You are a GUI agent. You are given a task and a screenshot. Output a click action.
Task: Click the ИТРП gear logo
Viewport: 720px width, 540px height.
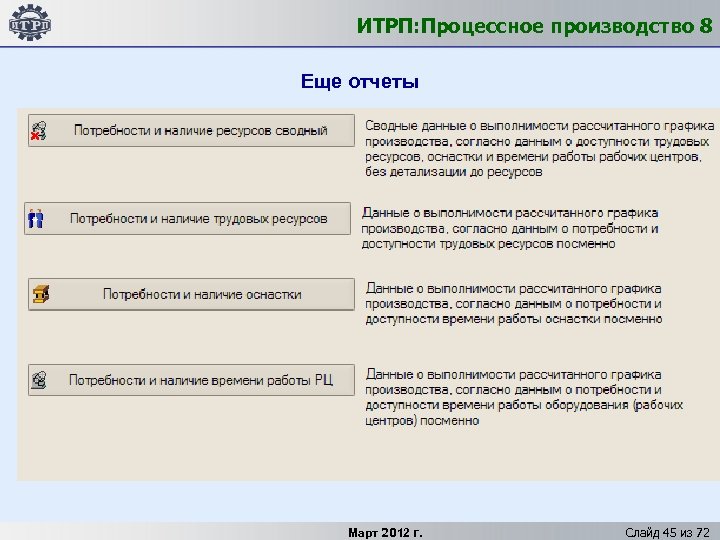(x=30, y=22)
